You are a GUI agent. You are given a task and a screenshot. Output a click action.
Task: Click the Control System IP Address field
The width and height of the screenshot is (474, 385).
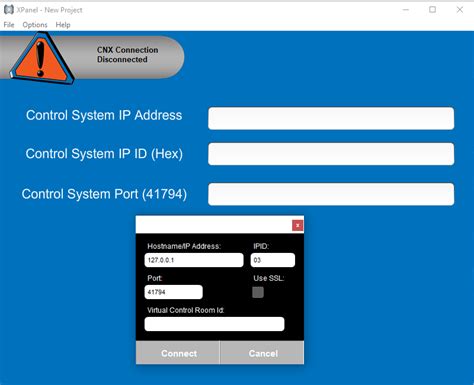coord(331,118)
